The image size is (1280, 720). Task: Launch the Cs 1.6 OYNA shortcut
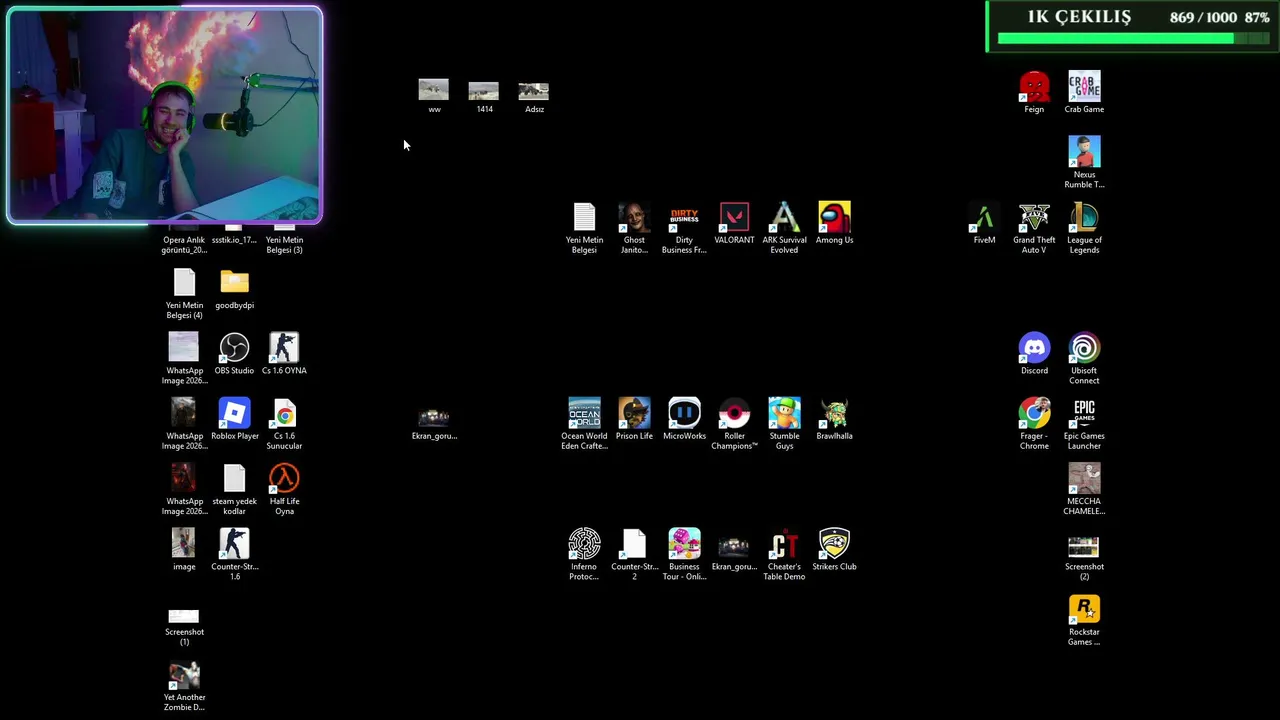pyautogui.click(x=284, y=348)
